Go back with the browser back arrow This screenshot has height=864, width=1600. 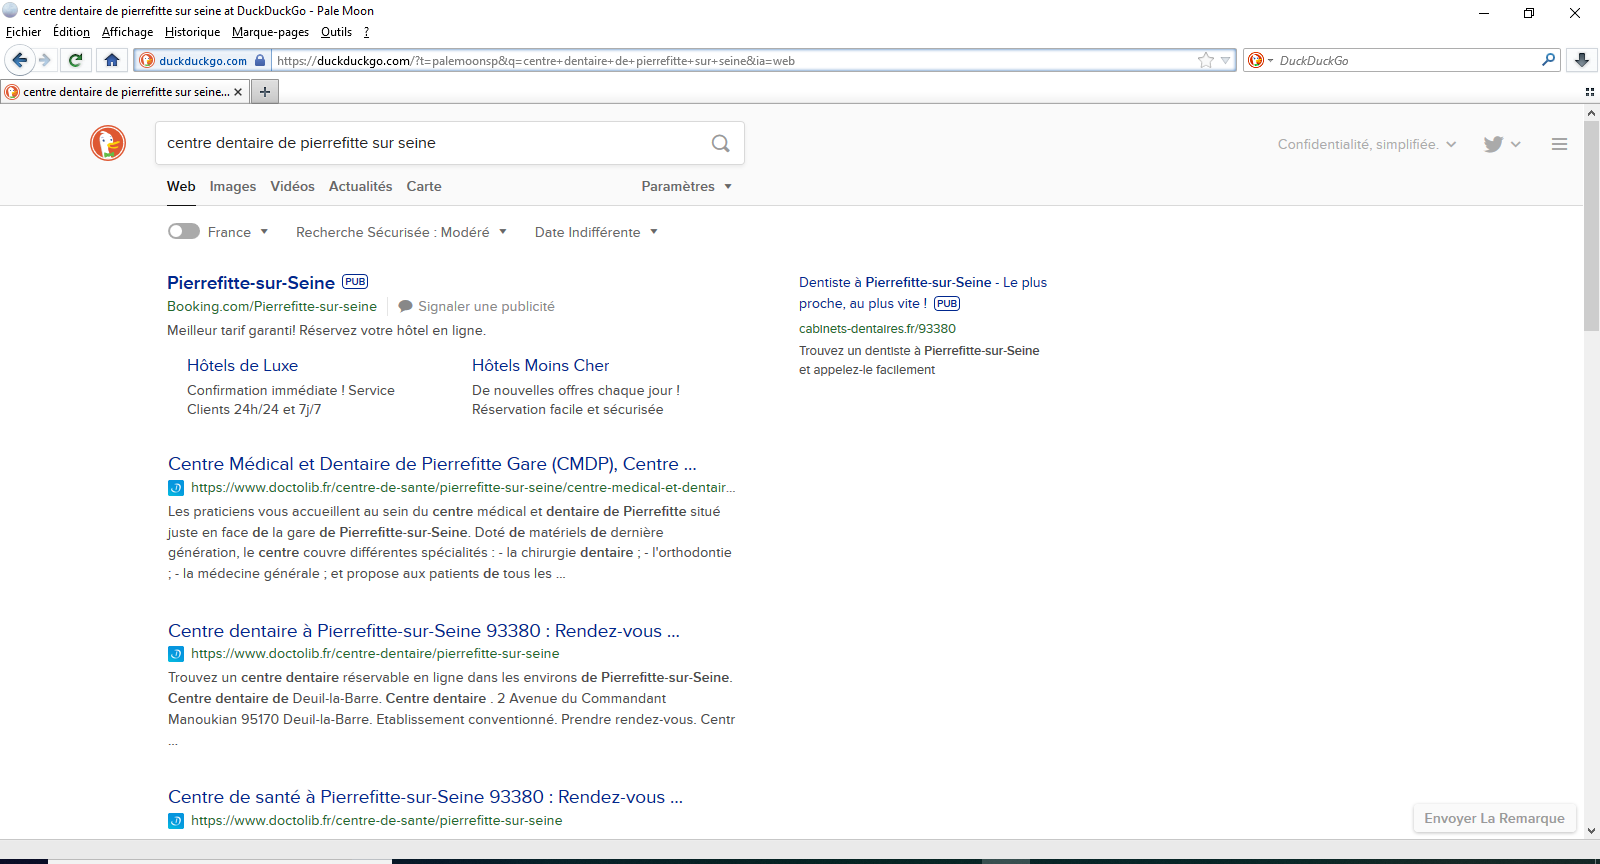(x=19, y=60)
